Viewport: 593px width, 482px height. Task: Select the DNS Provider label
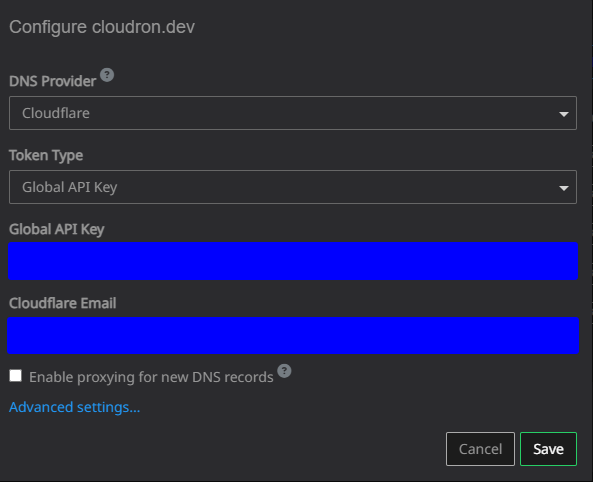(x=53, y=81)
